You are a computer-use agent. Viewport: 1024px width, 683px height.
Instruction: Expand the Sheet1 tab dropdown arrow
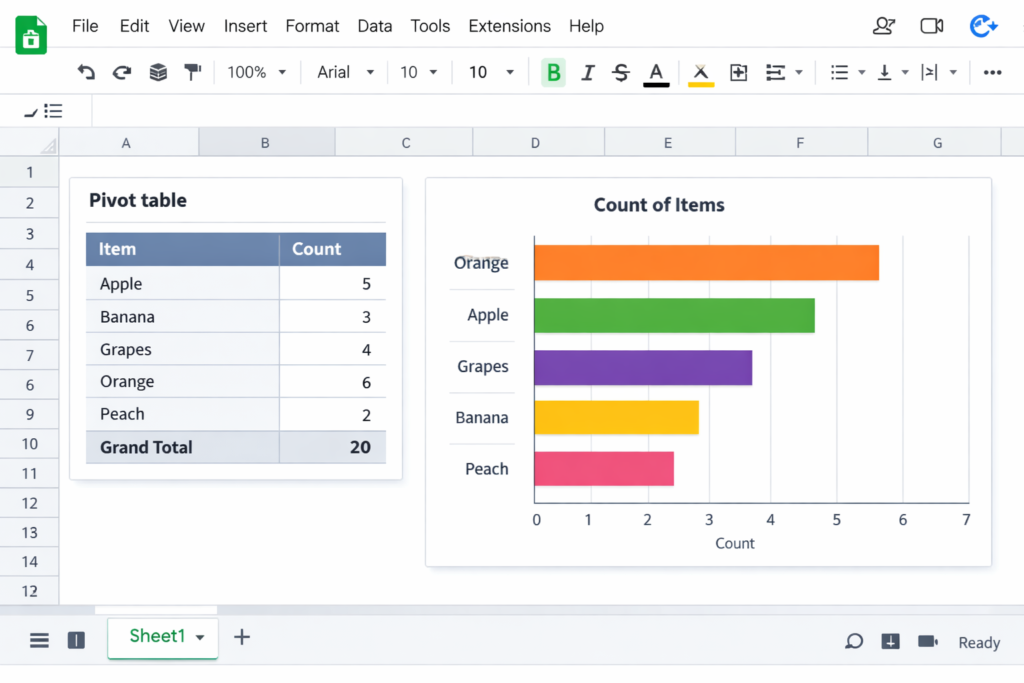(200, 638)
